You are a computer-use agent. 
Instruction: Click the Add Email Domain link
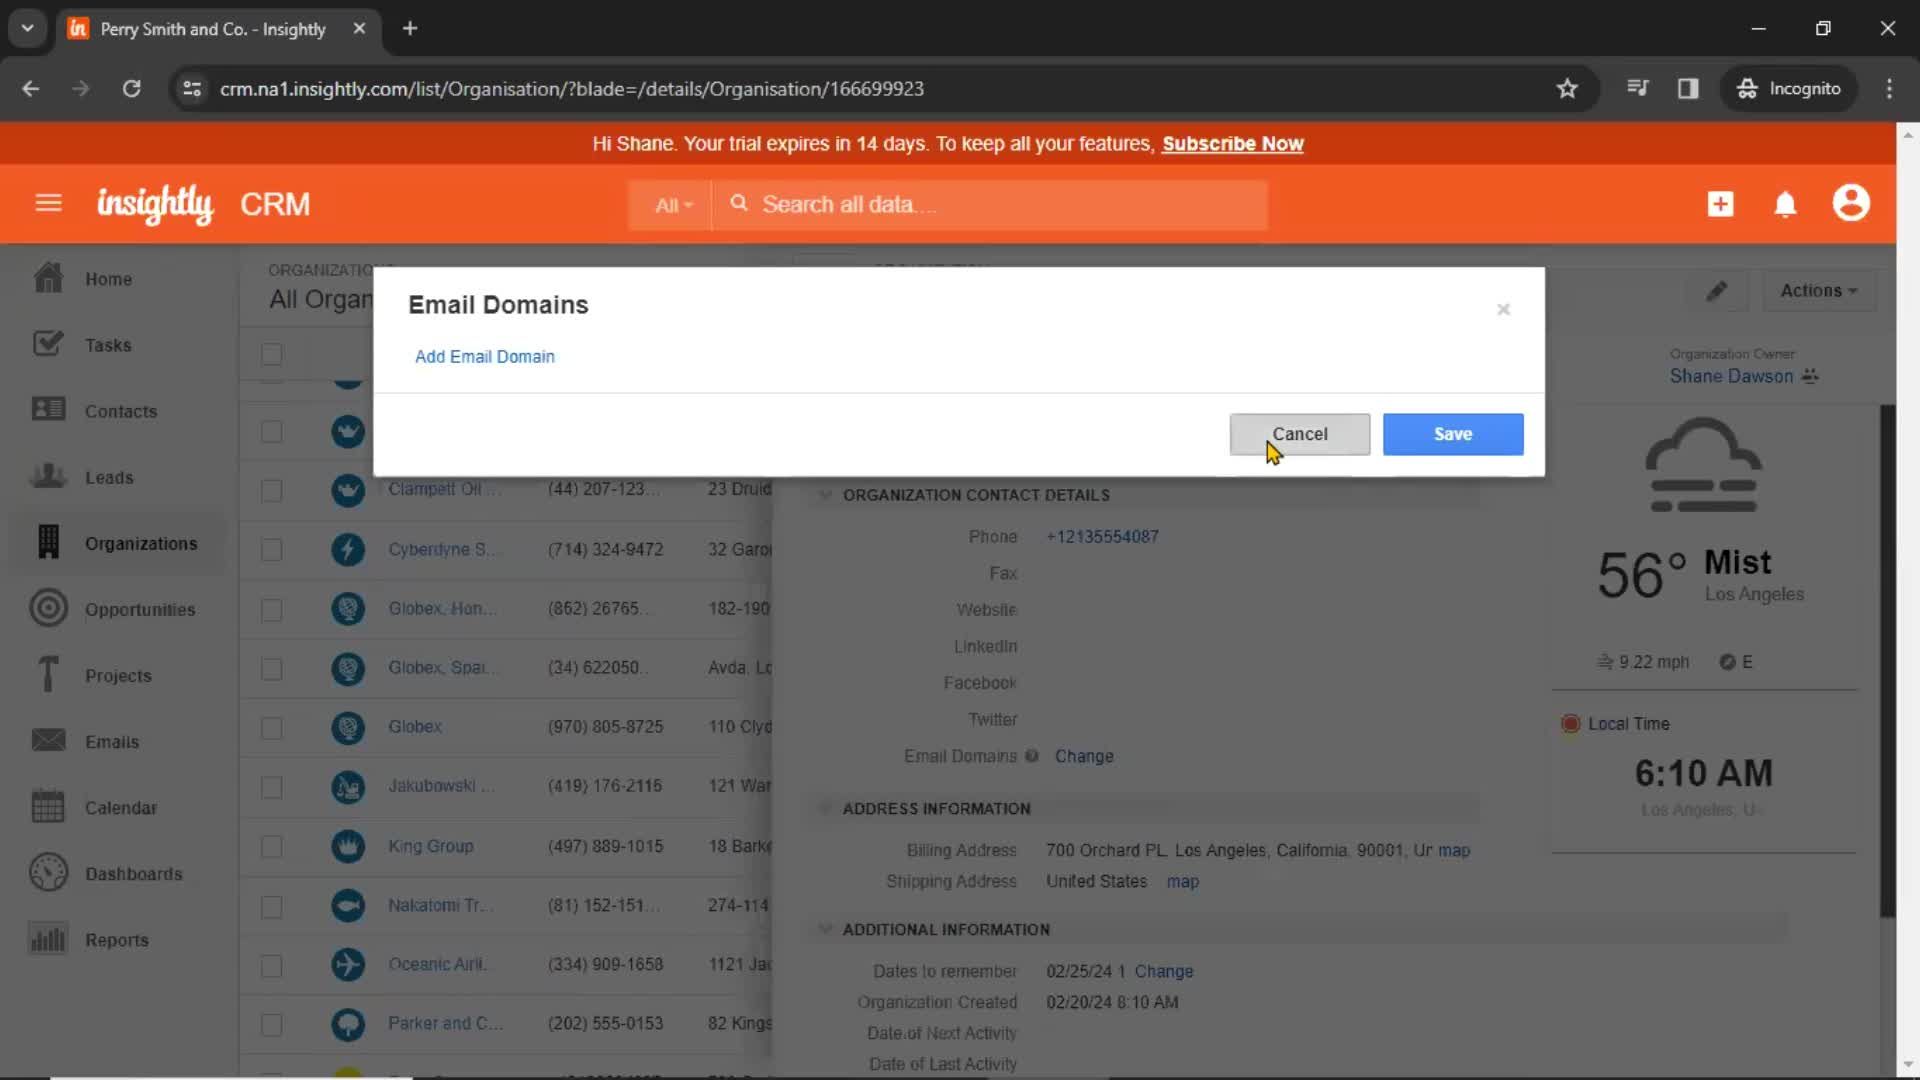click(485, 356)
